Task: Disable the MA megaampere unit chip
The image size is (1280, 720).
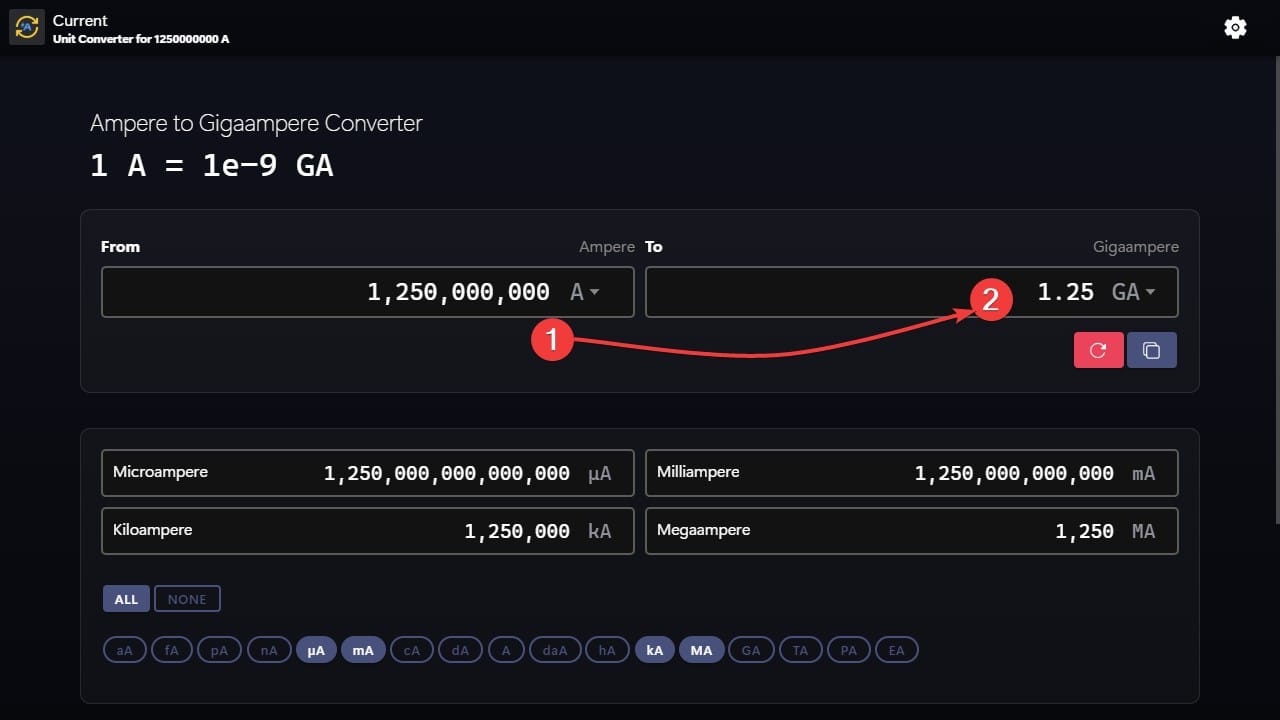Action: [x=702, y=649]
